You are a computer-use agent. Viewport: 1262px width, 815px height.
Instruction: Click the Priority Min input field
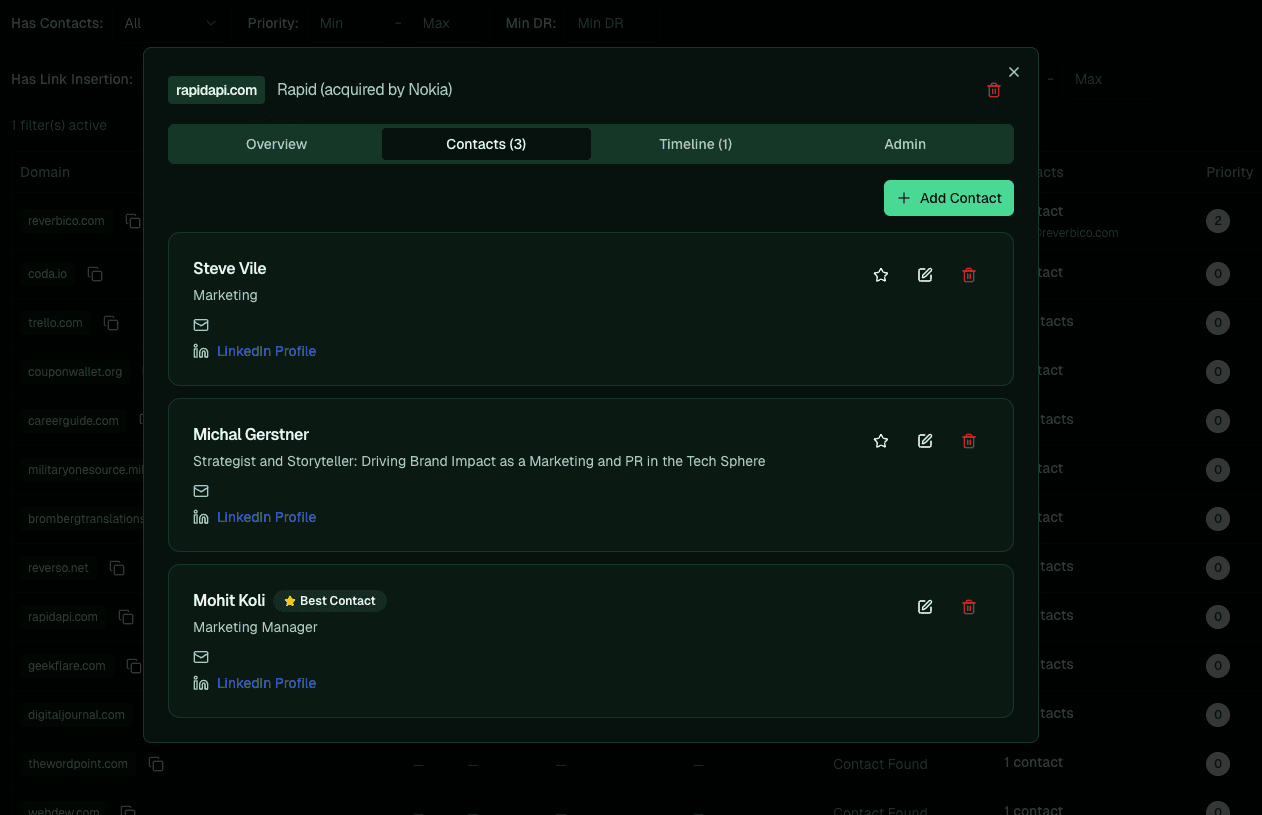348,23
